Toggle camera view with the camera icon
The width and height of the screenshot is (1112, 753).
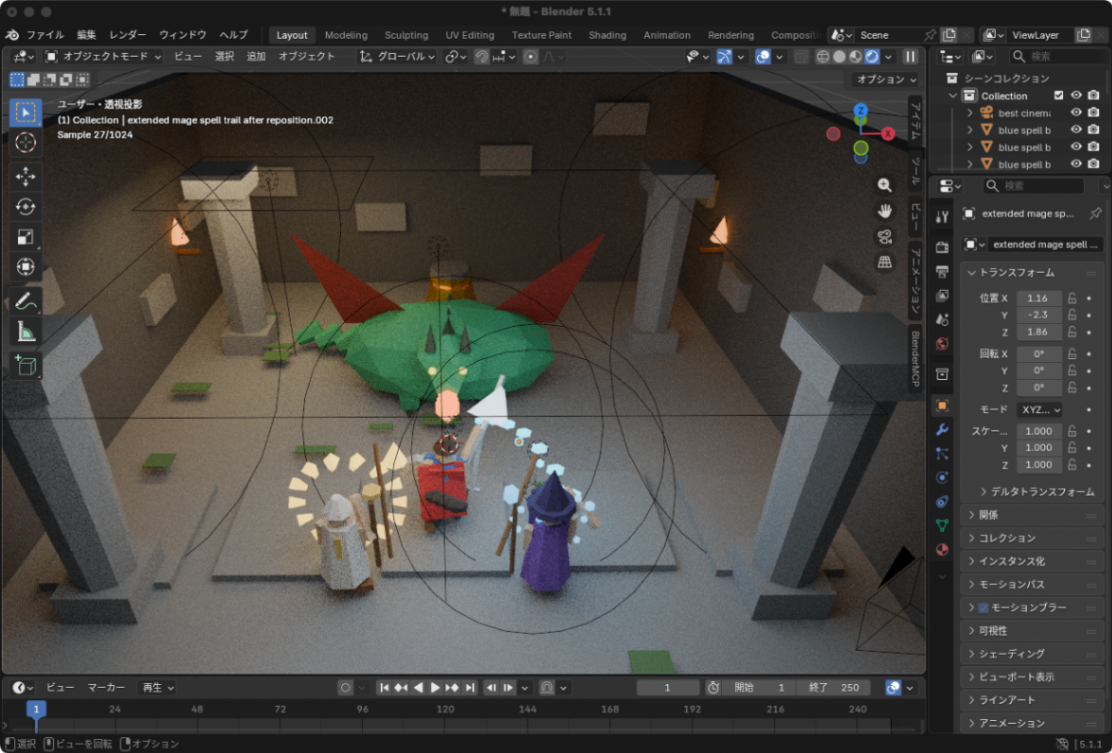tap(884, 236)
